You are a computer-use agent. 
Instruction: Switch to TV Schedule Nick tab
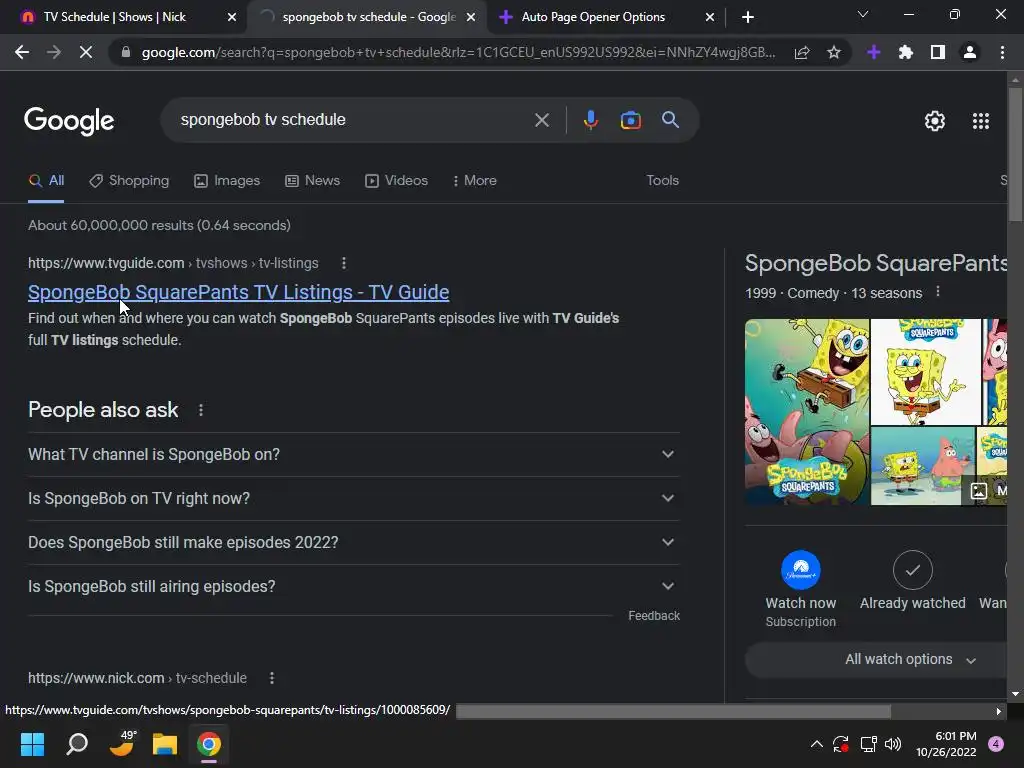pos(114,17)
